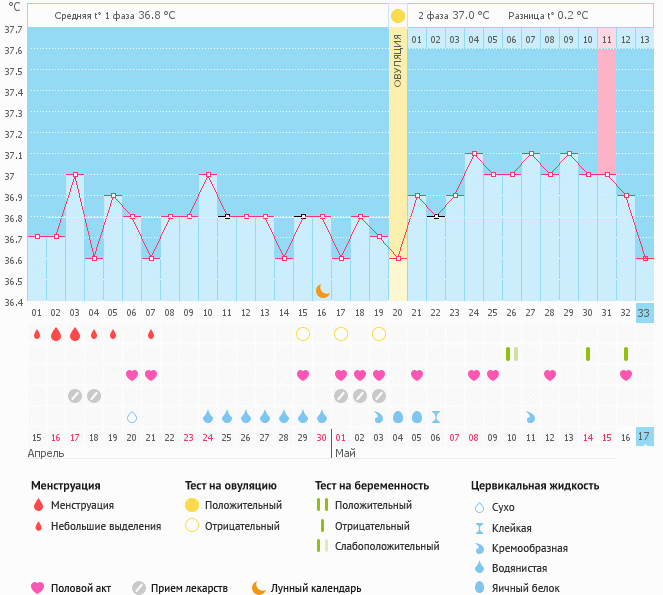Select the highlighted cycle day 33 cell
This screenshot has width=663, height=595.
pos(645,313)
